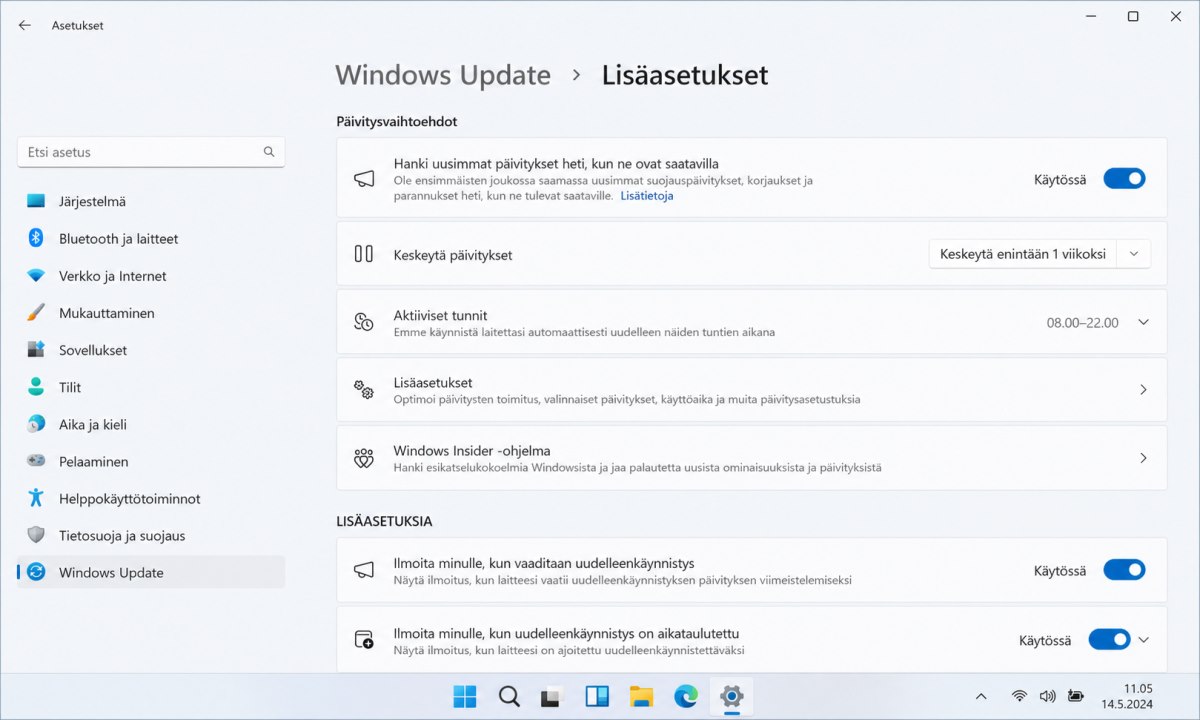Click icon beside Ilmoita minulle, kun vaaditaan uudelleenkäynnistys
Image resolution: width=1200 pixels, height=720 pixels.
(x=364, y=570)
